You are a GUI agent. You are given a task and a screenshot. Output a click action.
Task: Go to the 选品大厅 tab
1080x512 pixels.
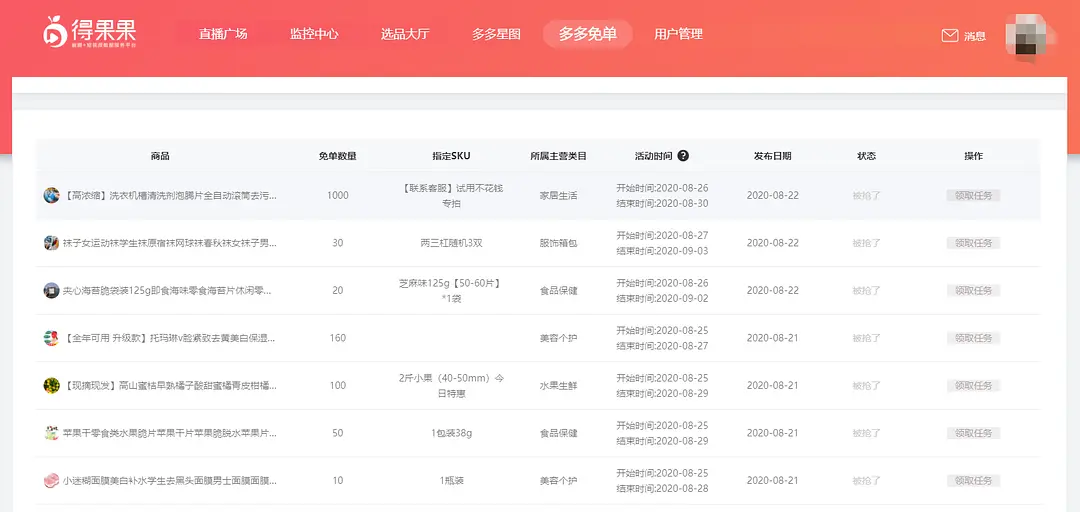coord(405,34)
